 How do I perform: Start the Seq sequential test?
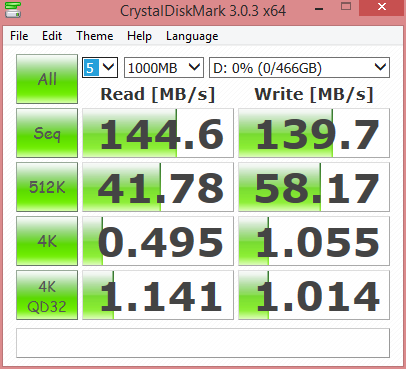[47, 133]
